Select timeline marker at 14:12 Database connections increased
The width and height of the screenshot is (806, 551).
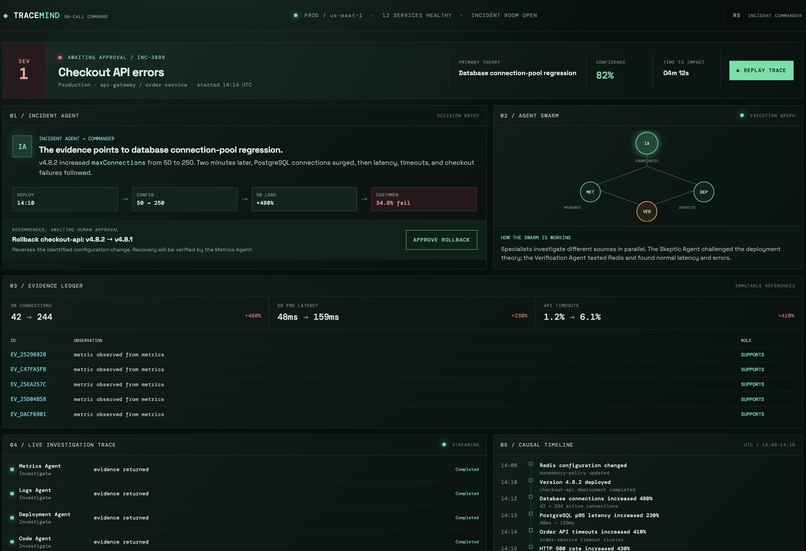pyautogui.click(x=530, y=497)
